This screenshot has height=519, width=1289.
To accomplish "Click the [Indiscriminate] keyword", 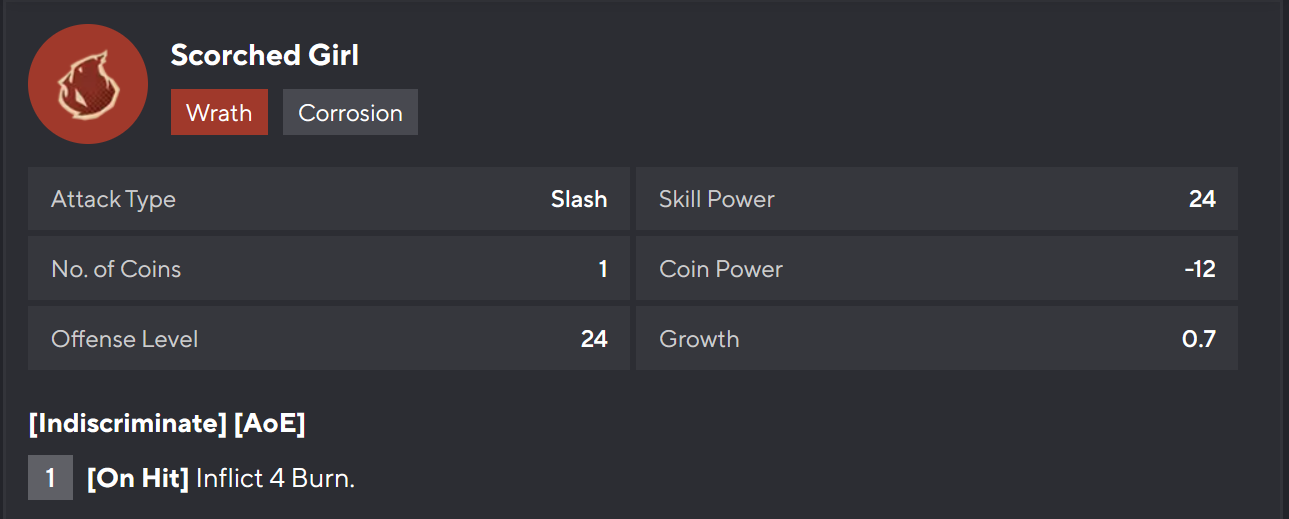I will pos(128,424).
